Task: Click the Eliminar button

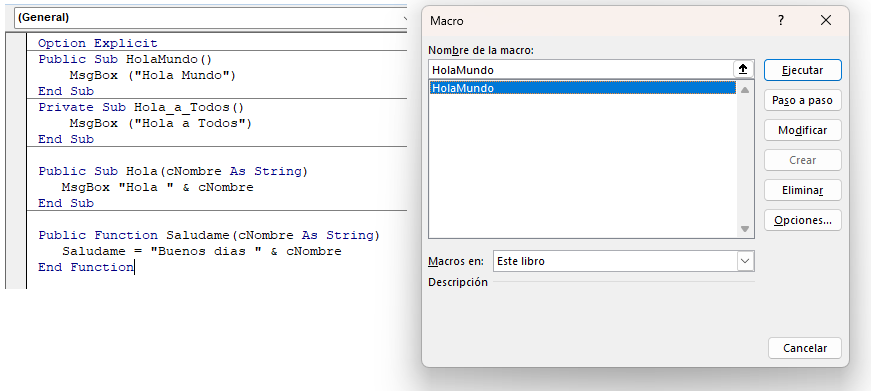Action: pos(803,191)
